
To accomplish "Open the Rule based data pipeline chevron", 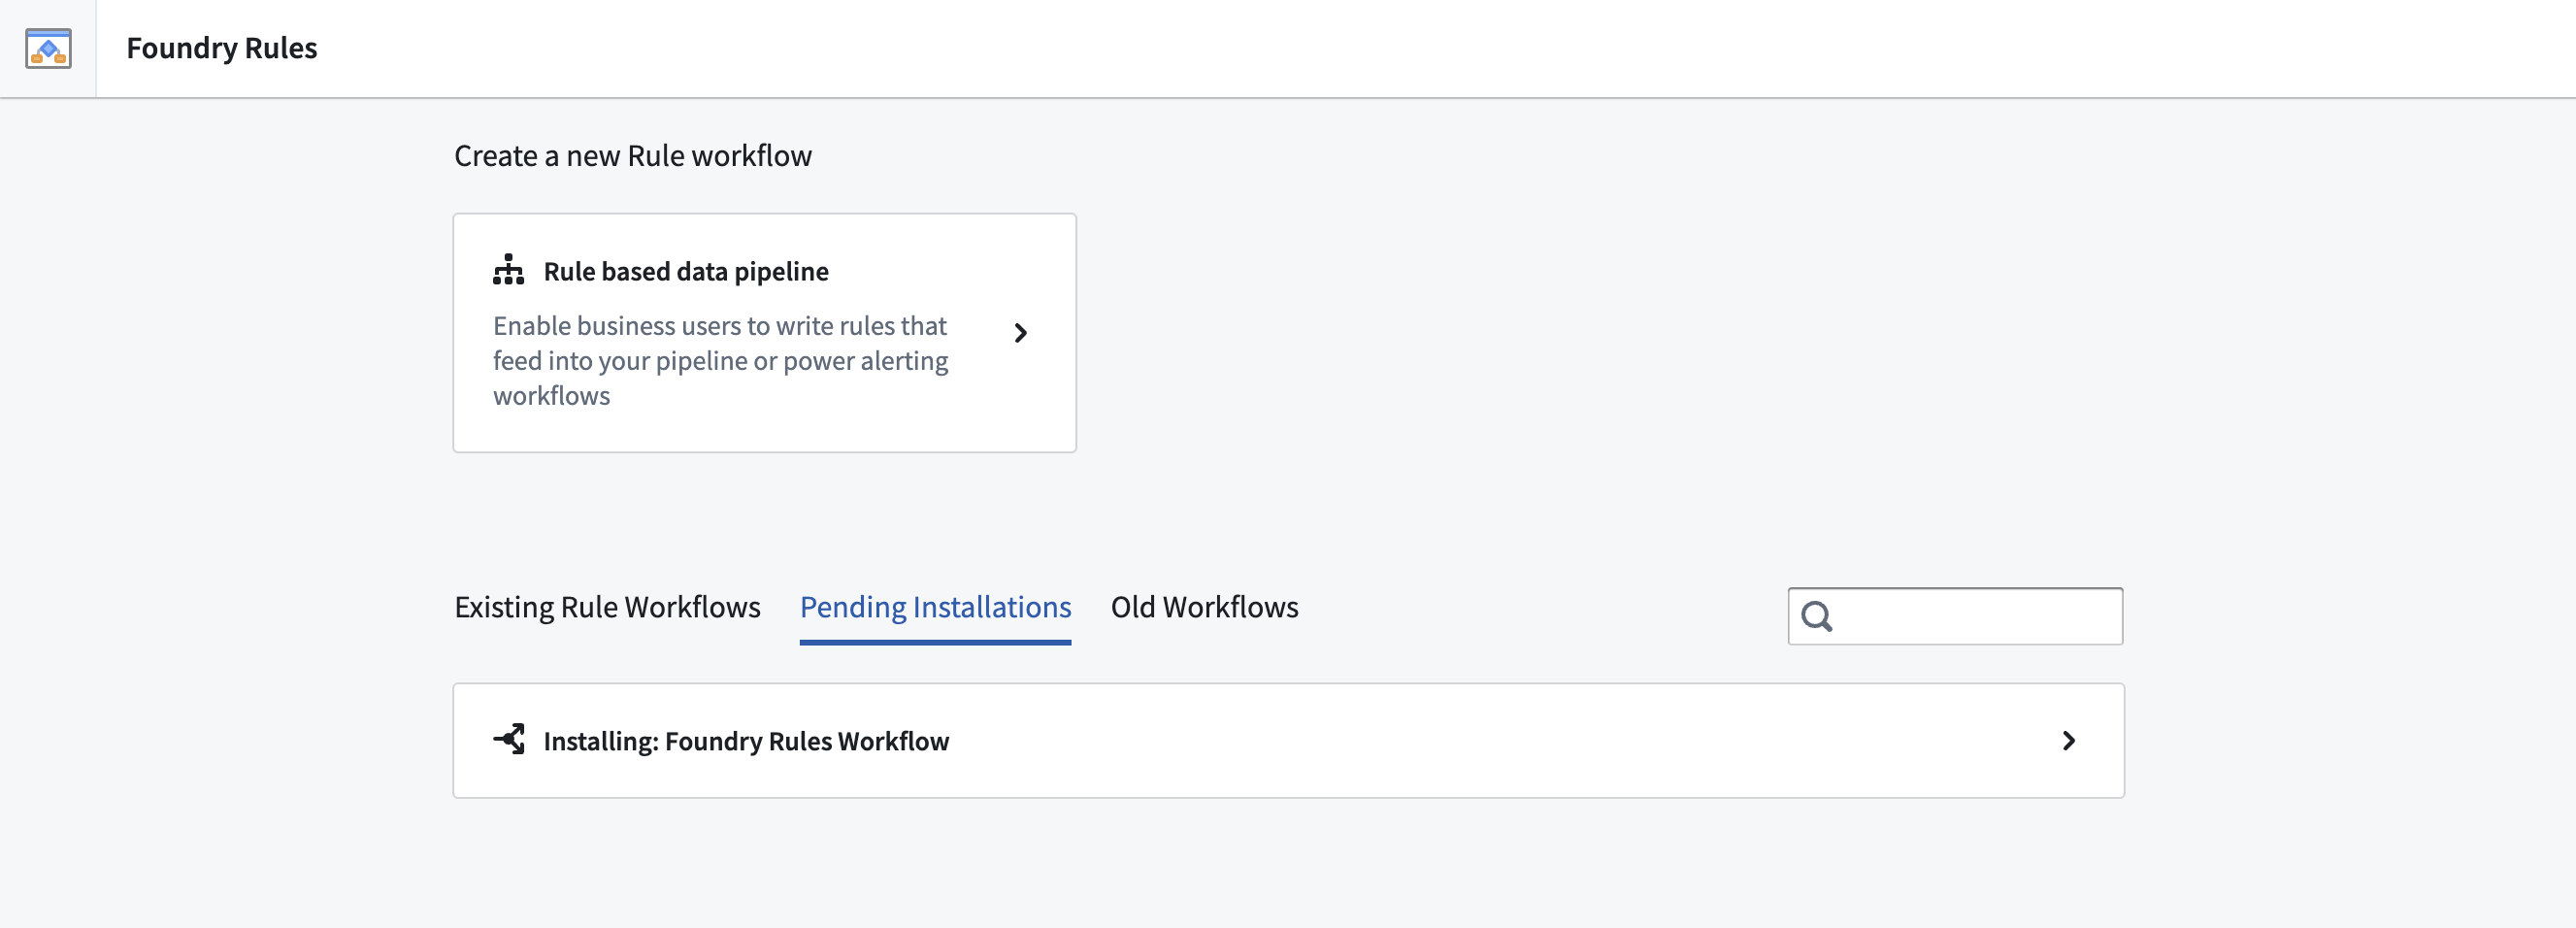I will pos(1020,333).
